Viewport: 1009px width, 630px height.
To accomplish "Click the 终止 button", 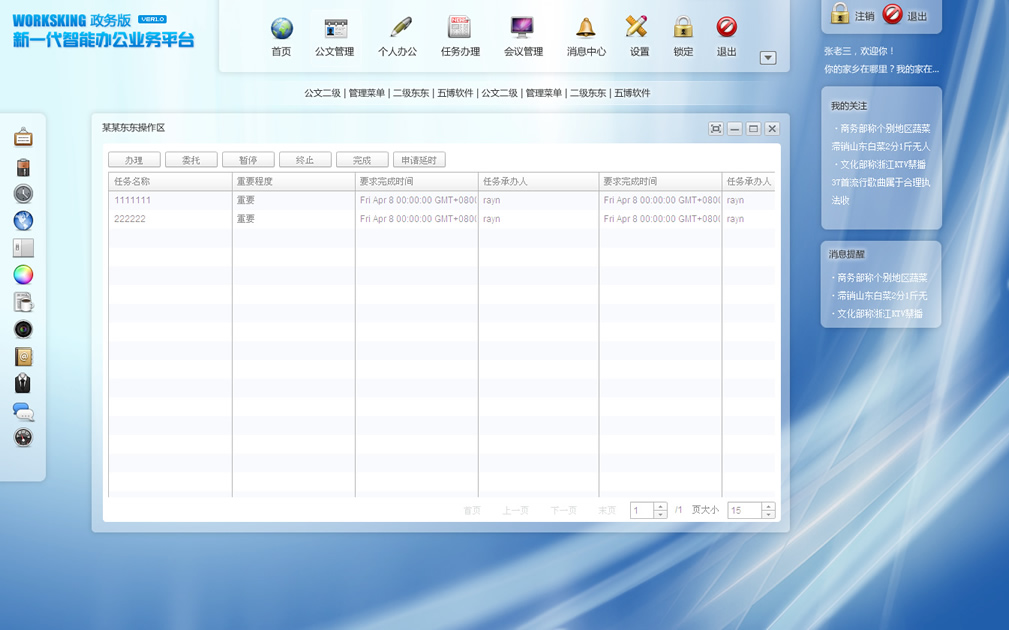I will (x=305, y=160).
